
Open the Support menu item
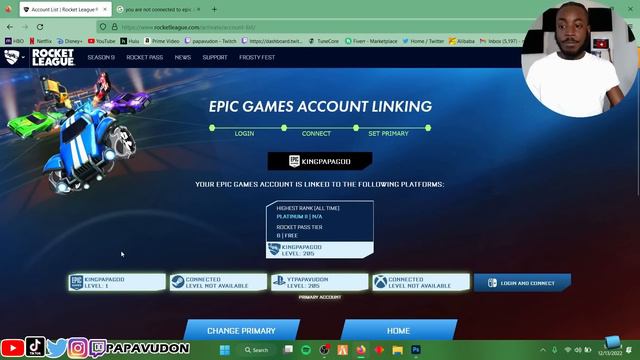pos(215,58)
